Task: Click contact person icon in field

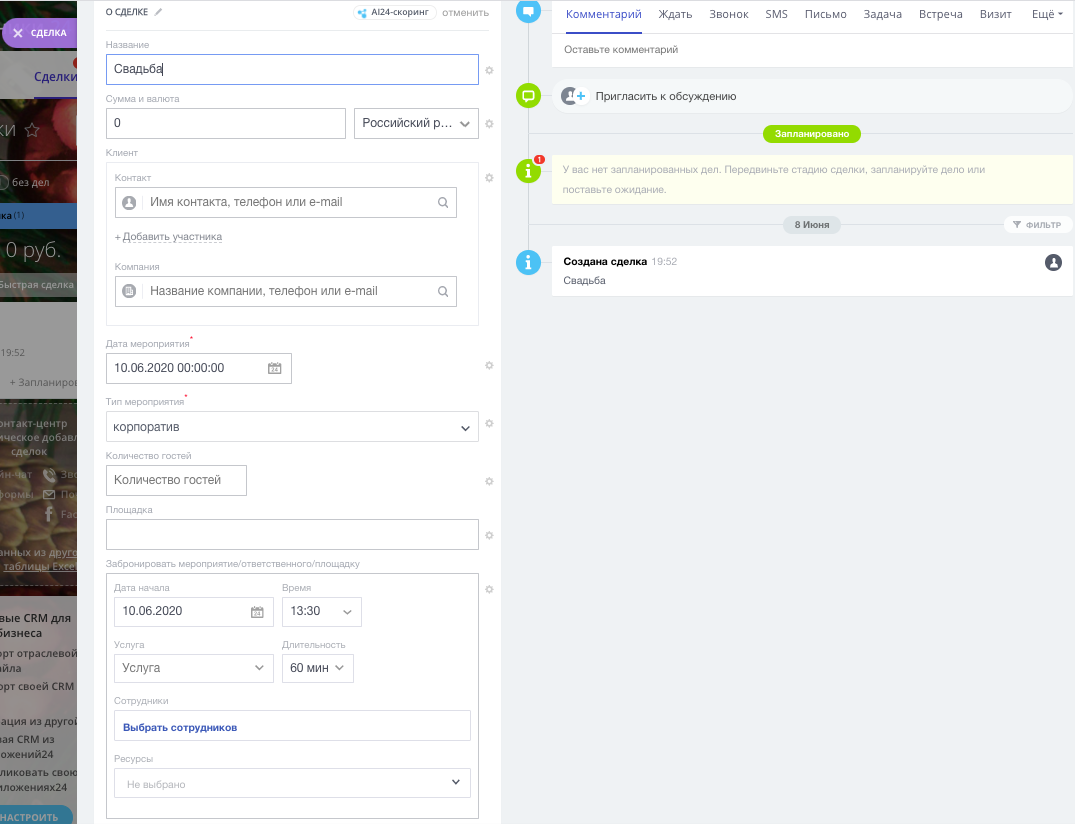Action: point(129,202)
